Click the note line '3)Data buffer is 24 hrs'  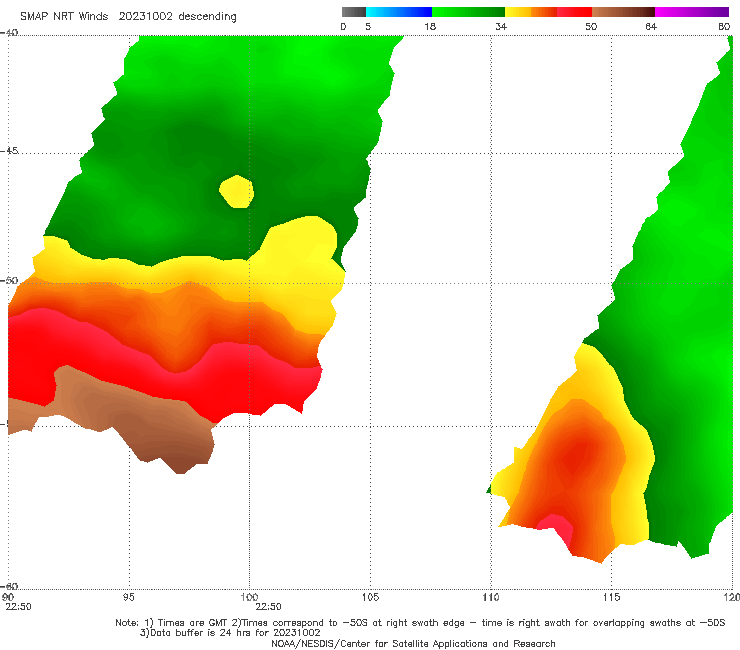click(x=230, y=633)
